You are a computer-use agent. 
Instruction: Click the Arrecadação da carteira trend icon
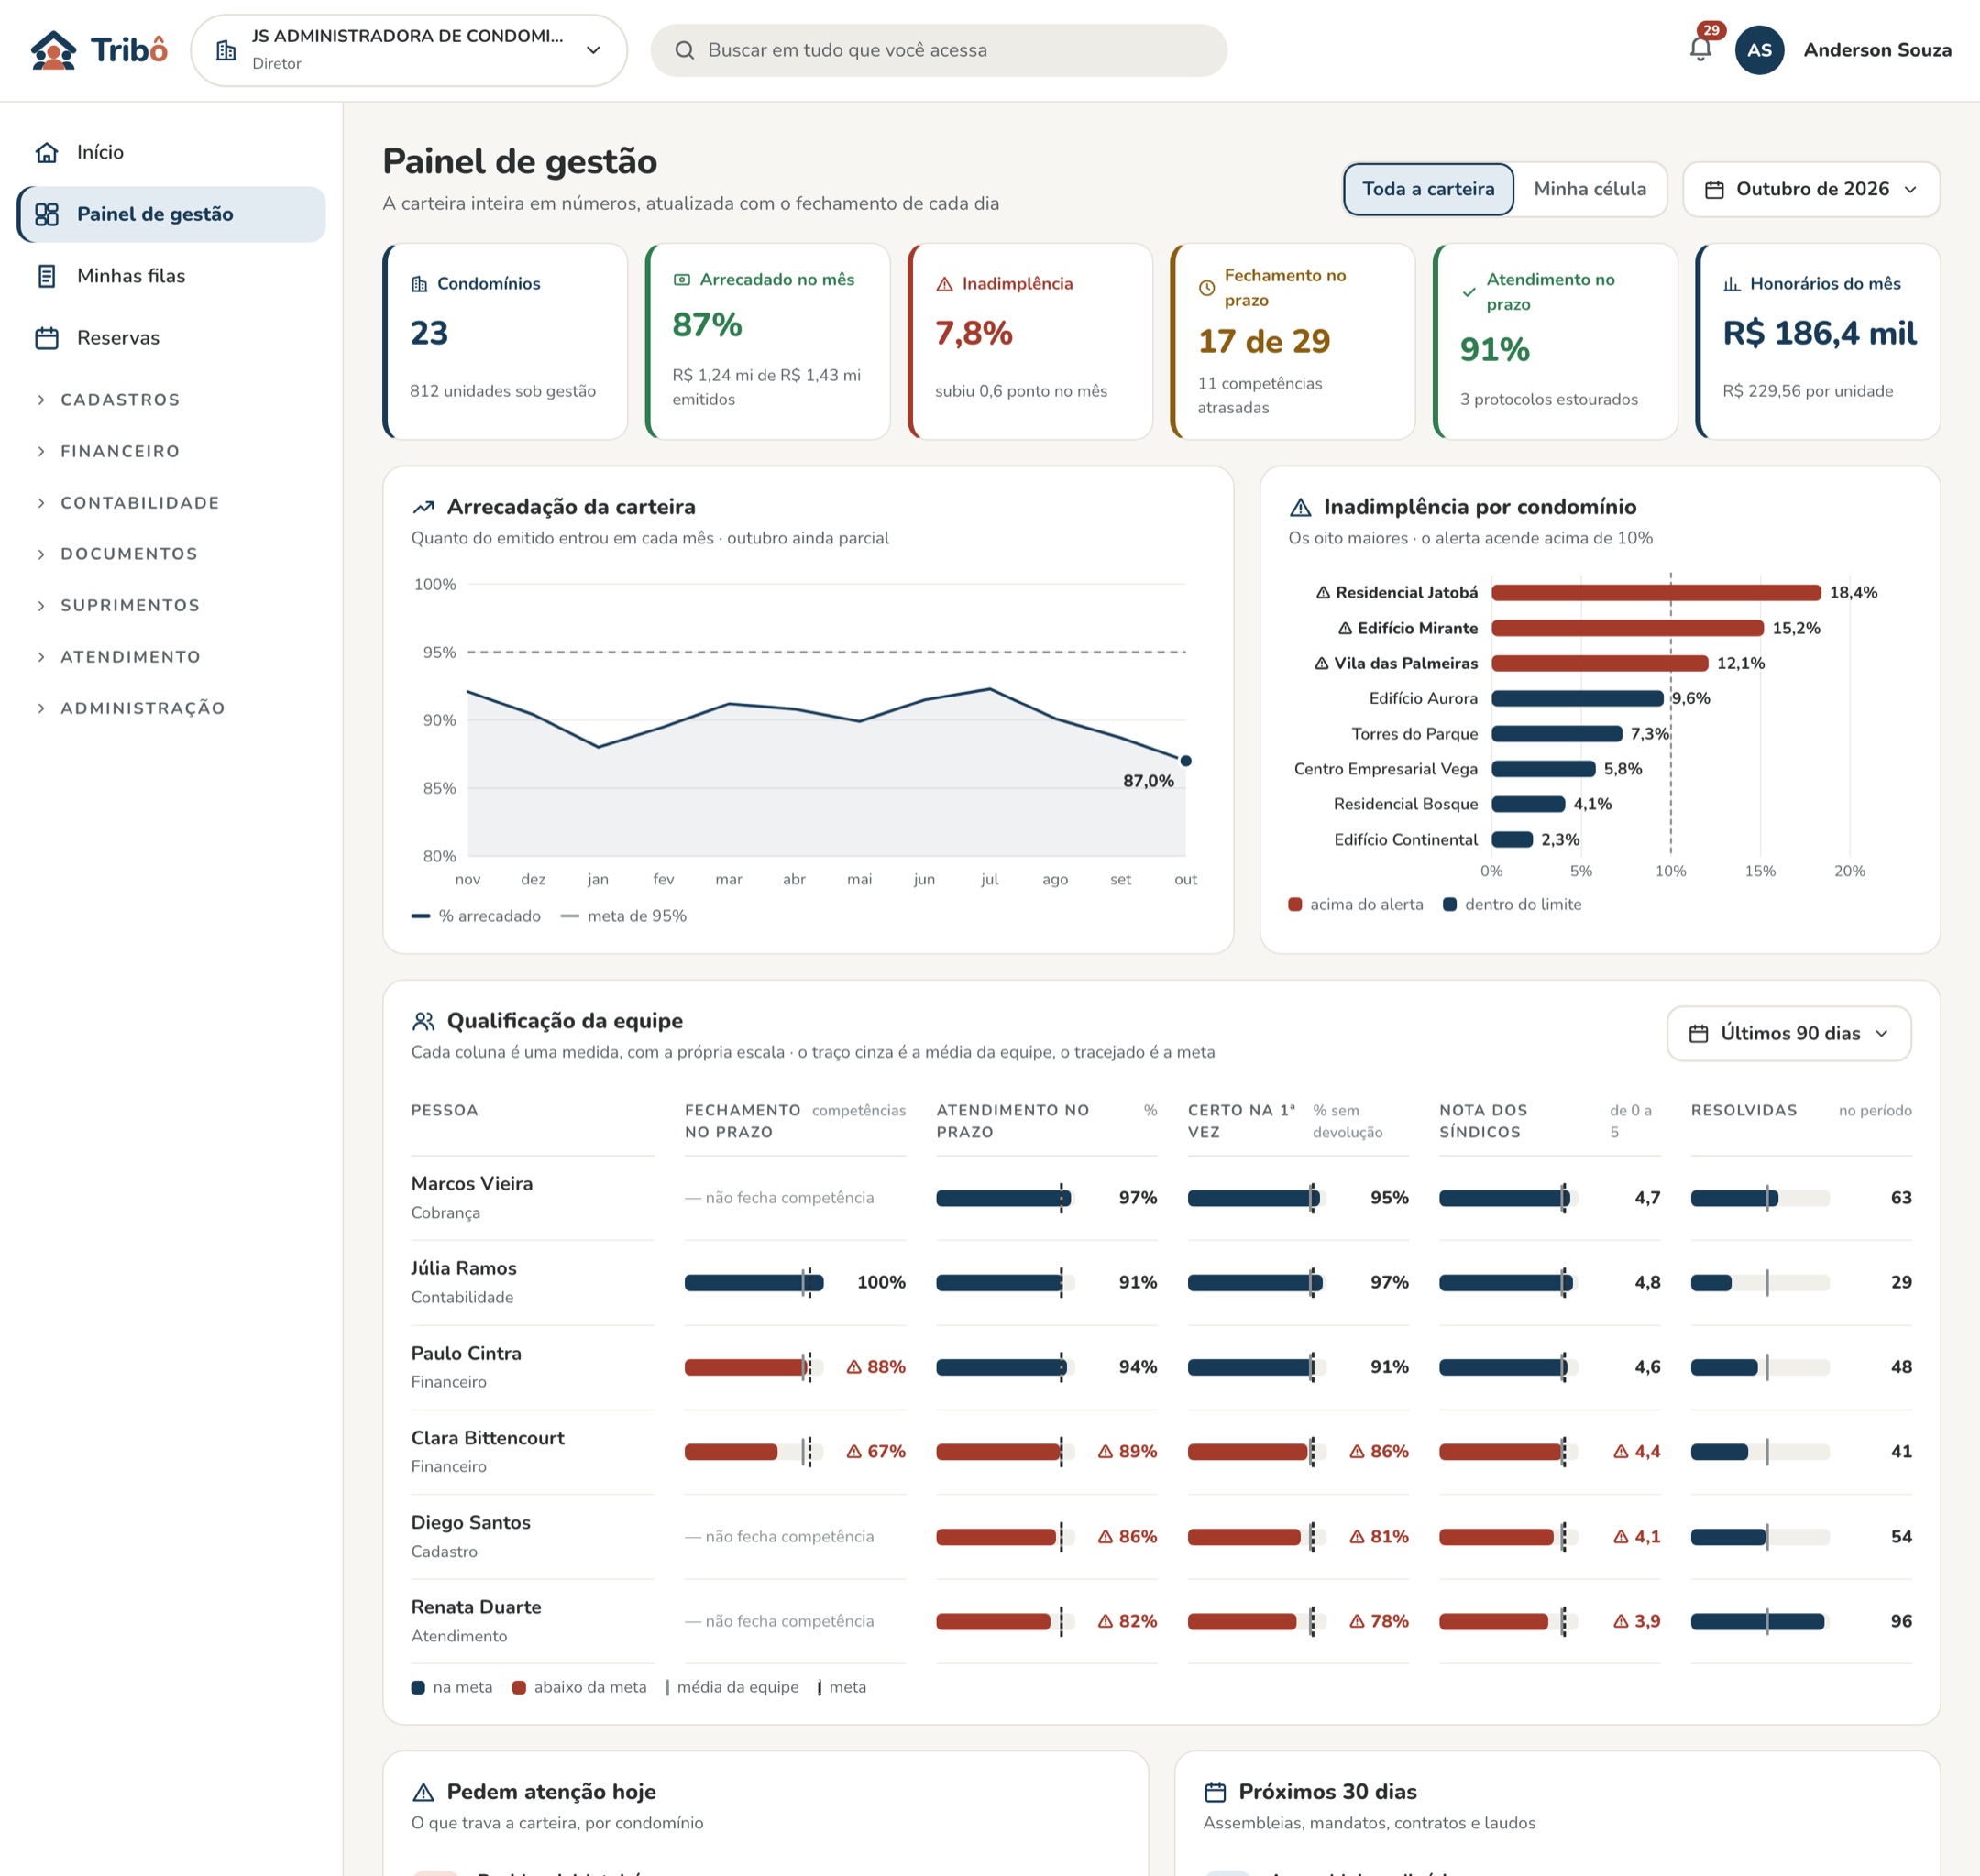pos(424,507)
